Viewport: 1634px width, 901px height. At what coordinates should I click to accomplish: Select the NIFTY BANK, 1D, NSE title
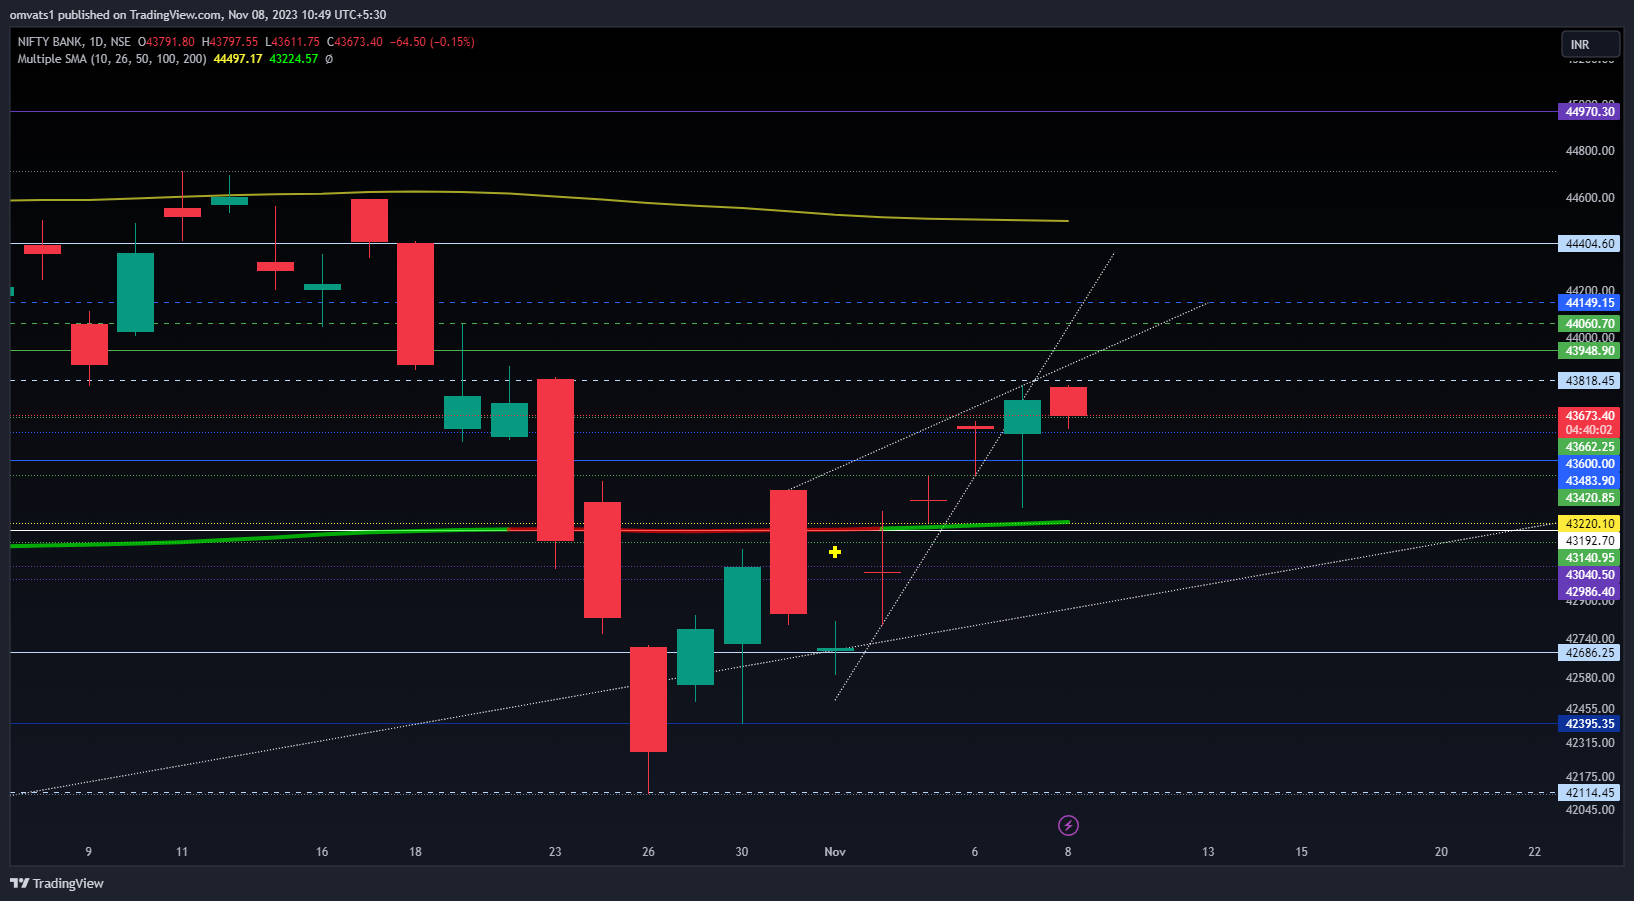click(74, 42)
